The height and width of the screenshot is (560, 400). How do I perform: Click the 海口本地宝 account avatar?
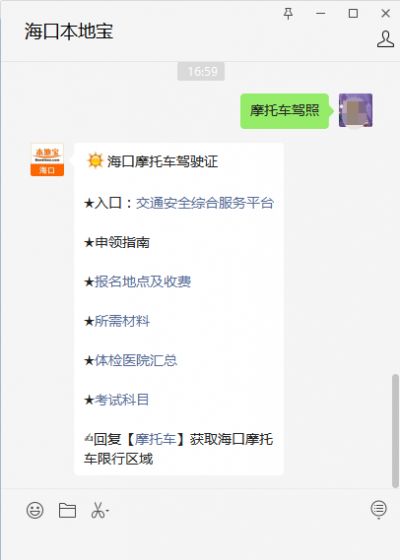point(48,160)
